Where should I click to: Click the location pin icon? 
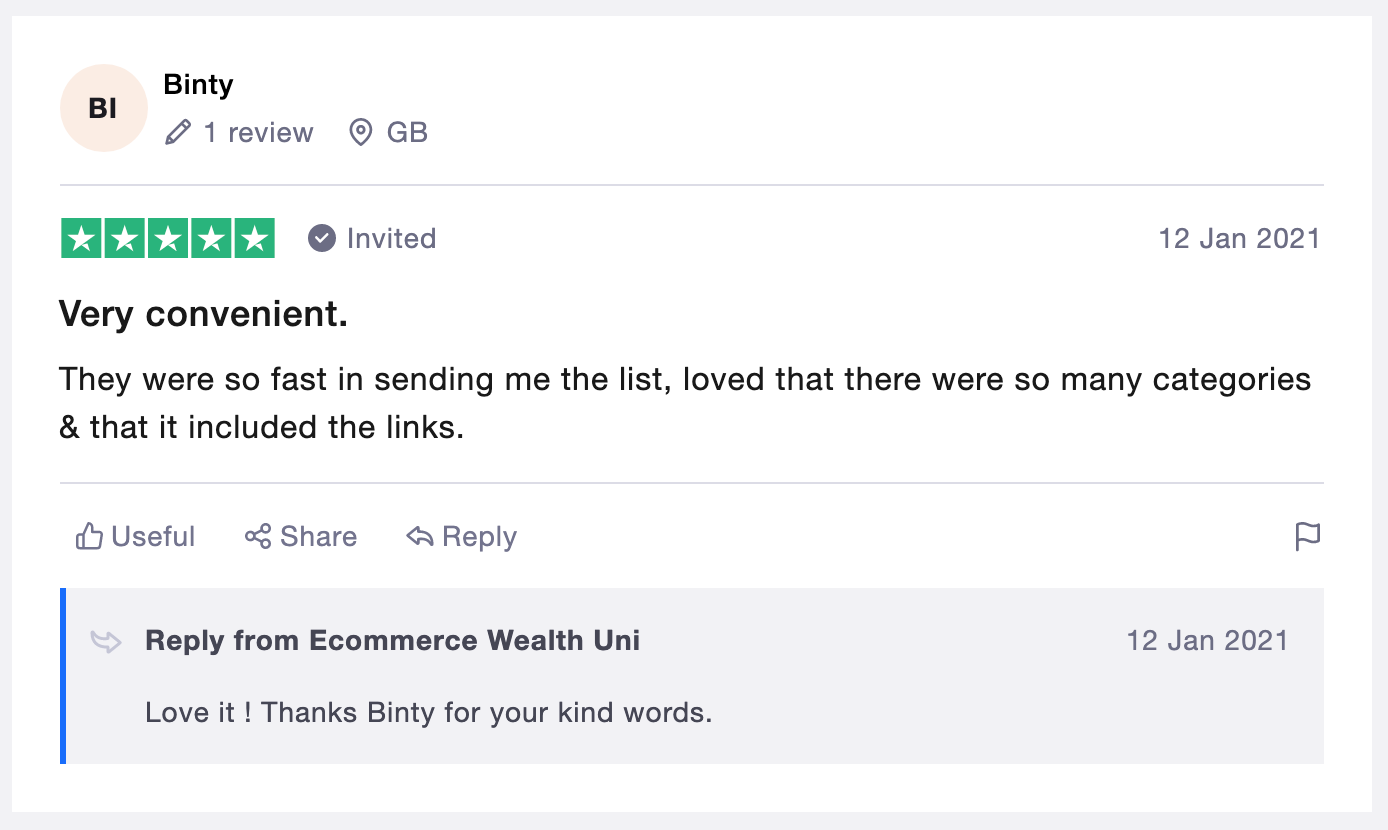click(x=360, y=132)
